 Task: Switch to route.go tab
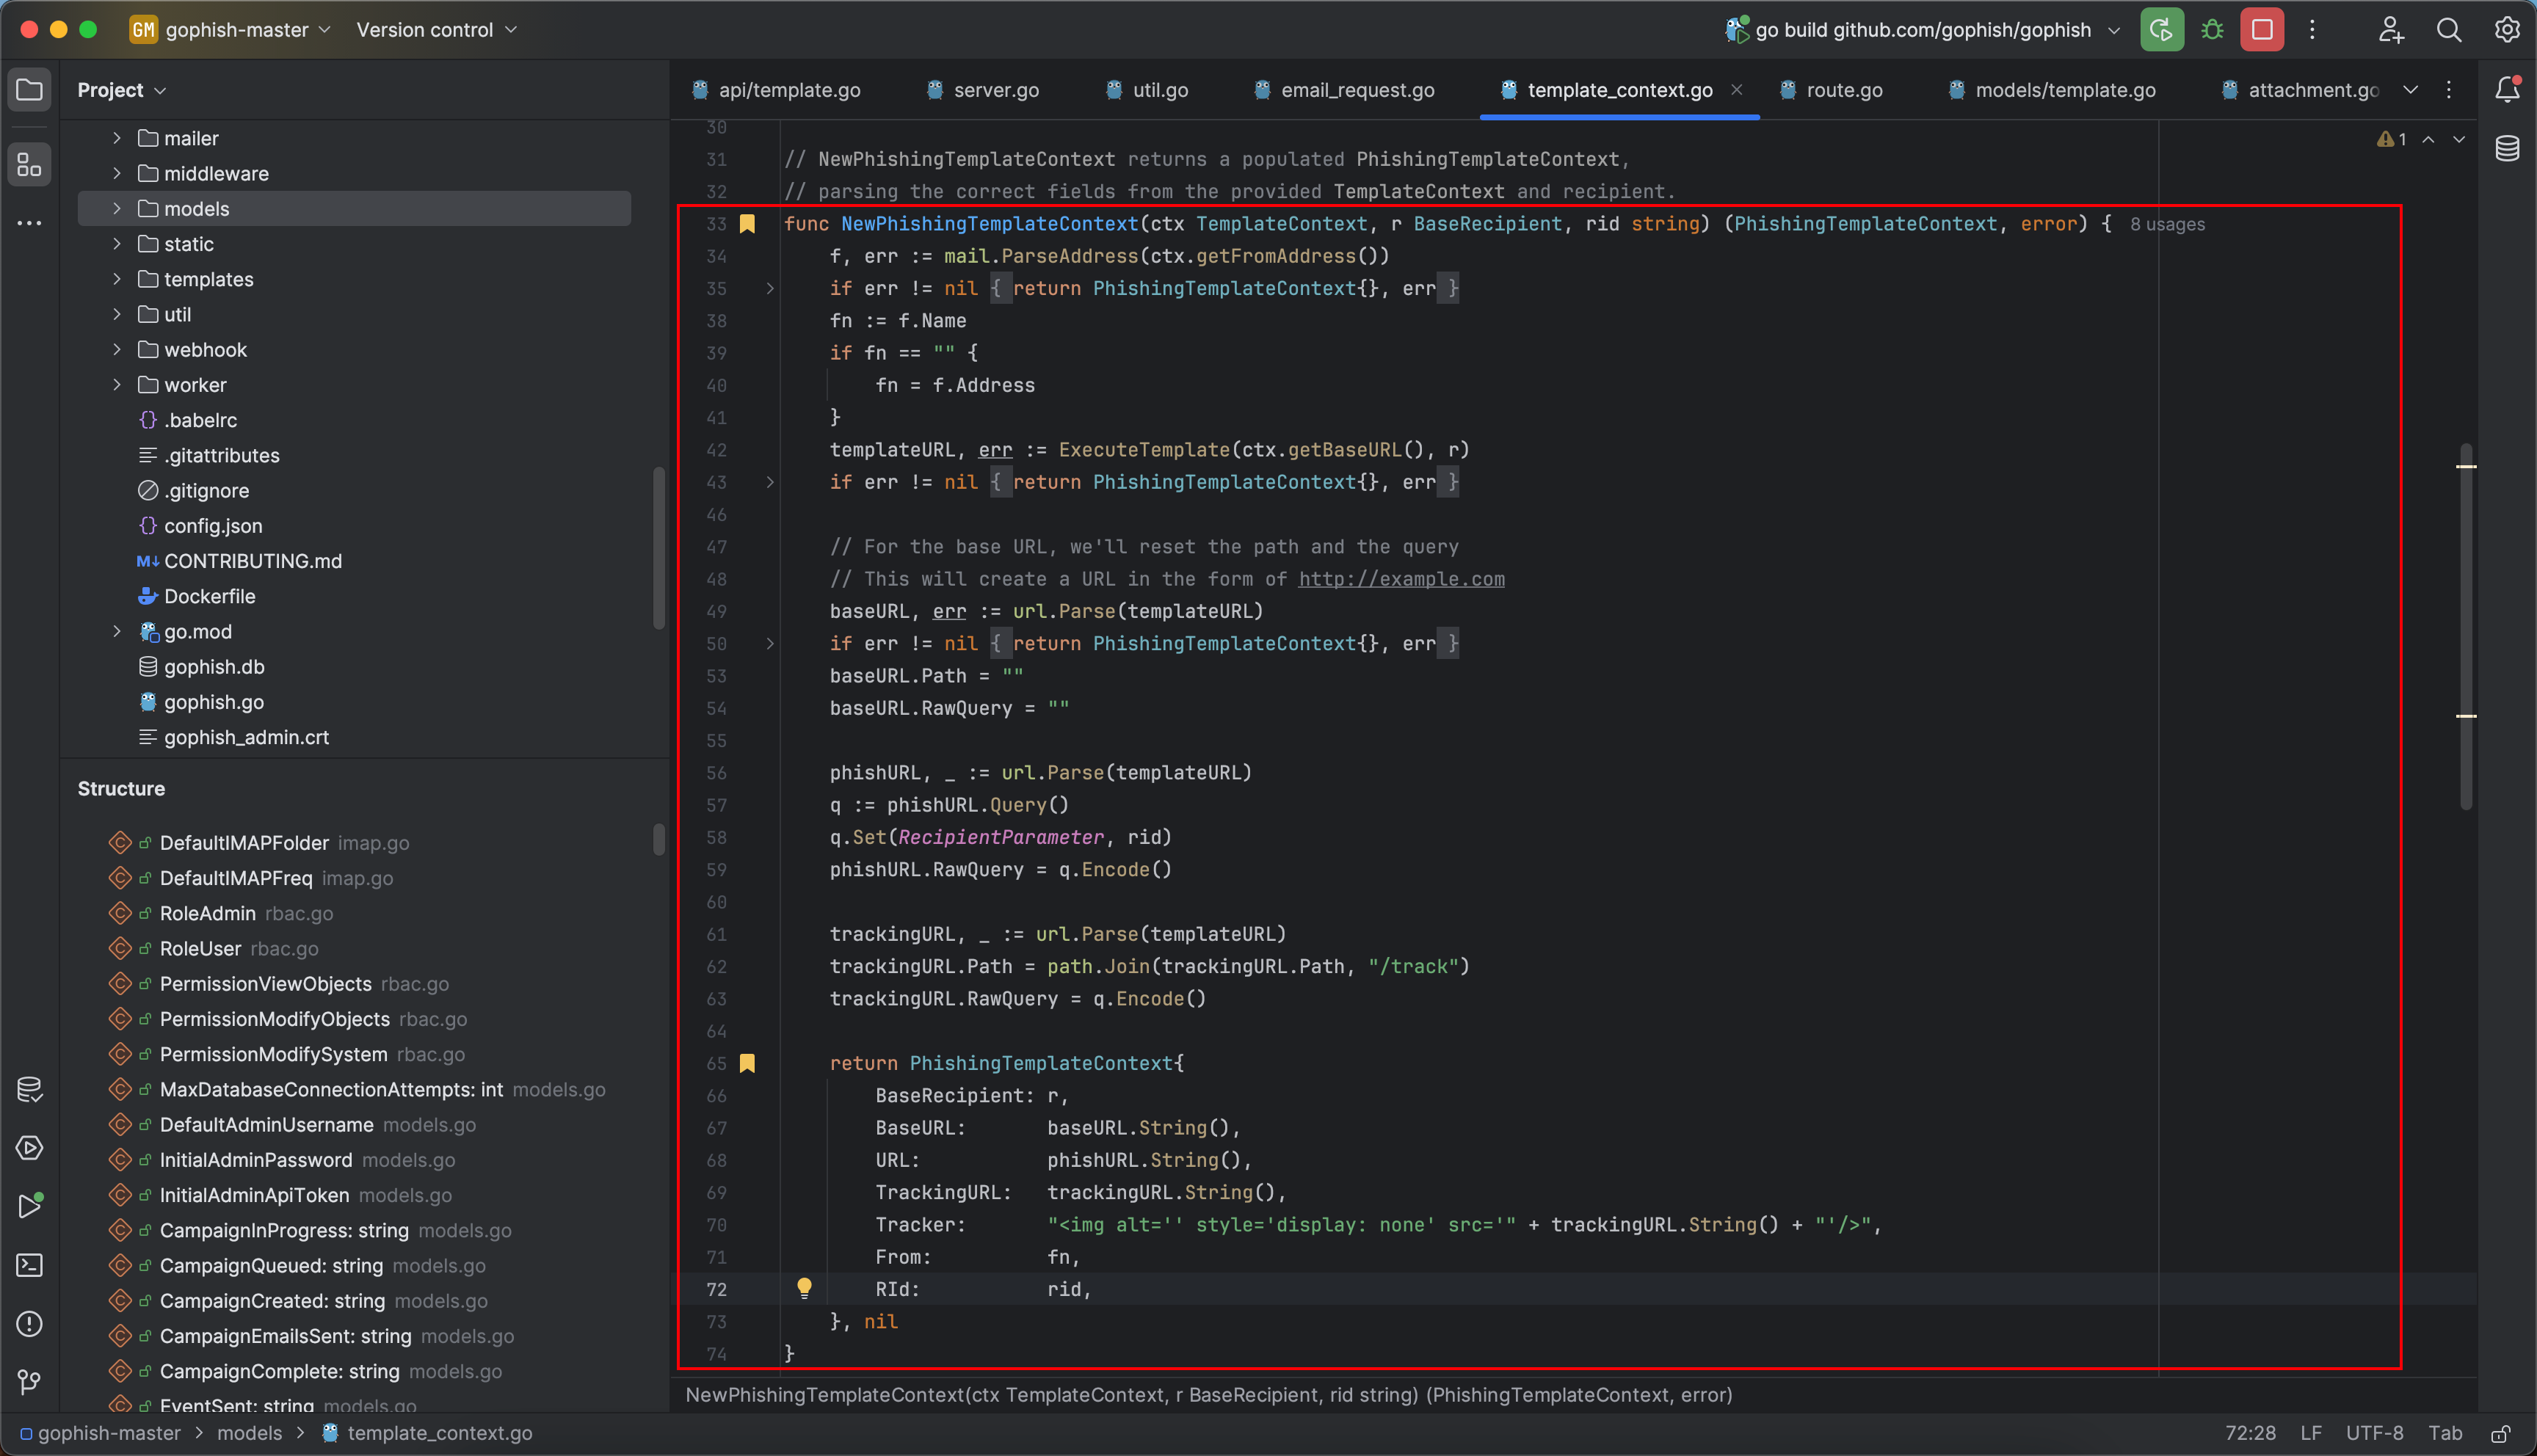click(x=1831, y=90)
